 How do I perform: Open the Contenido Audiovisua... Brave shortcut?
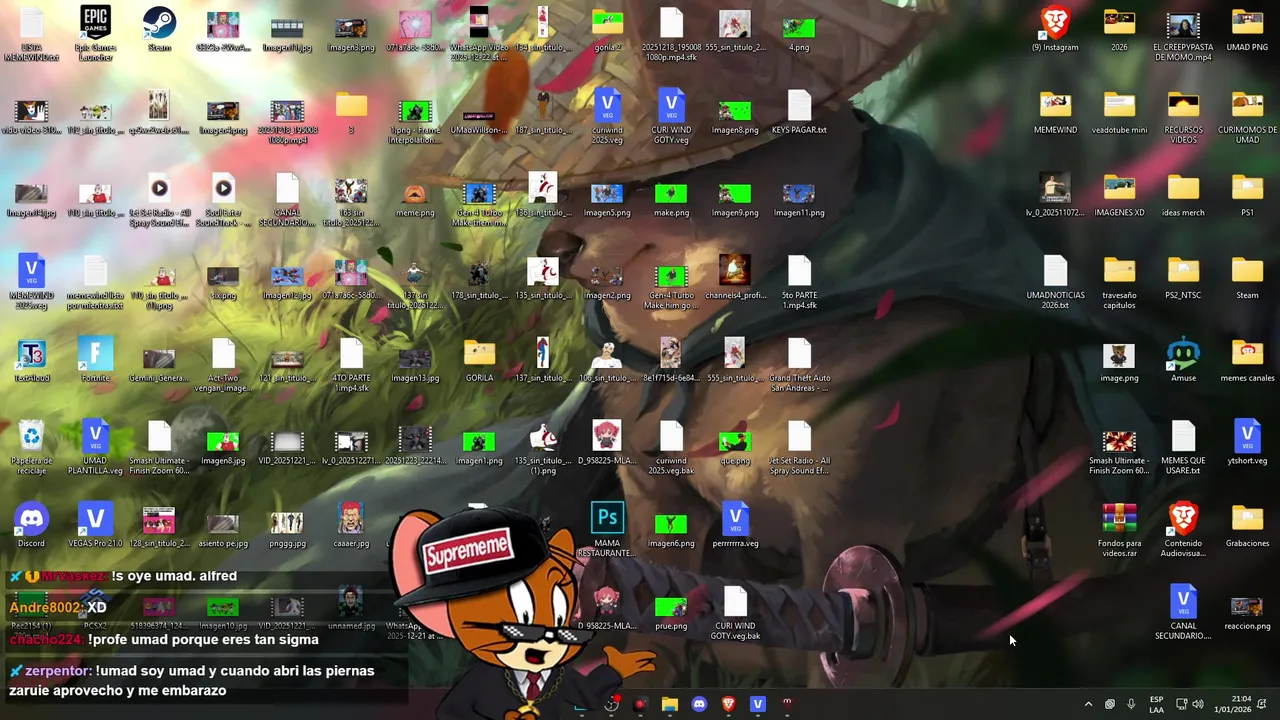tap(1183, 530)
